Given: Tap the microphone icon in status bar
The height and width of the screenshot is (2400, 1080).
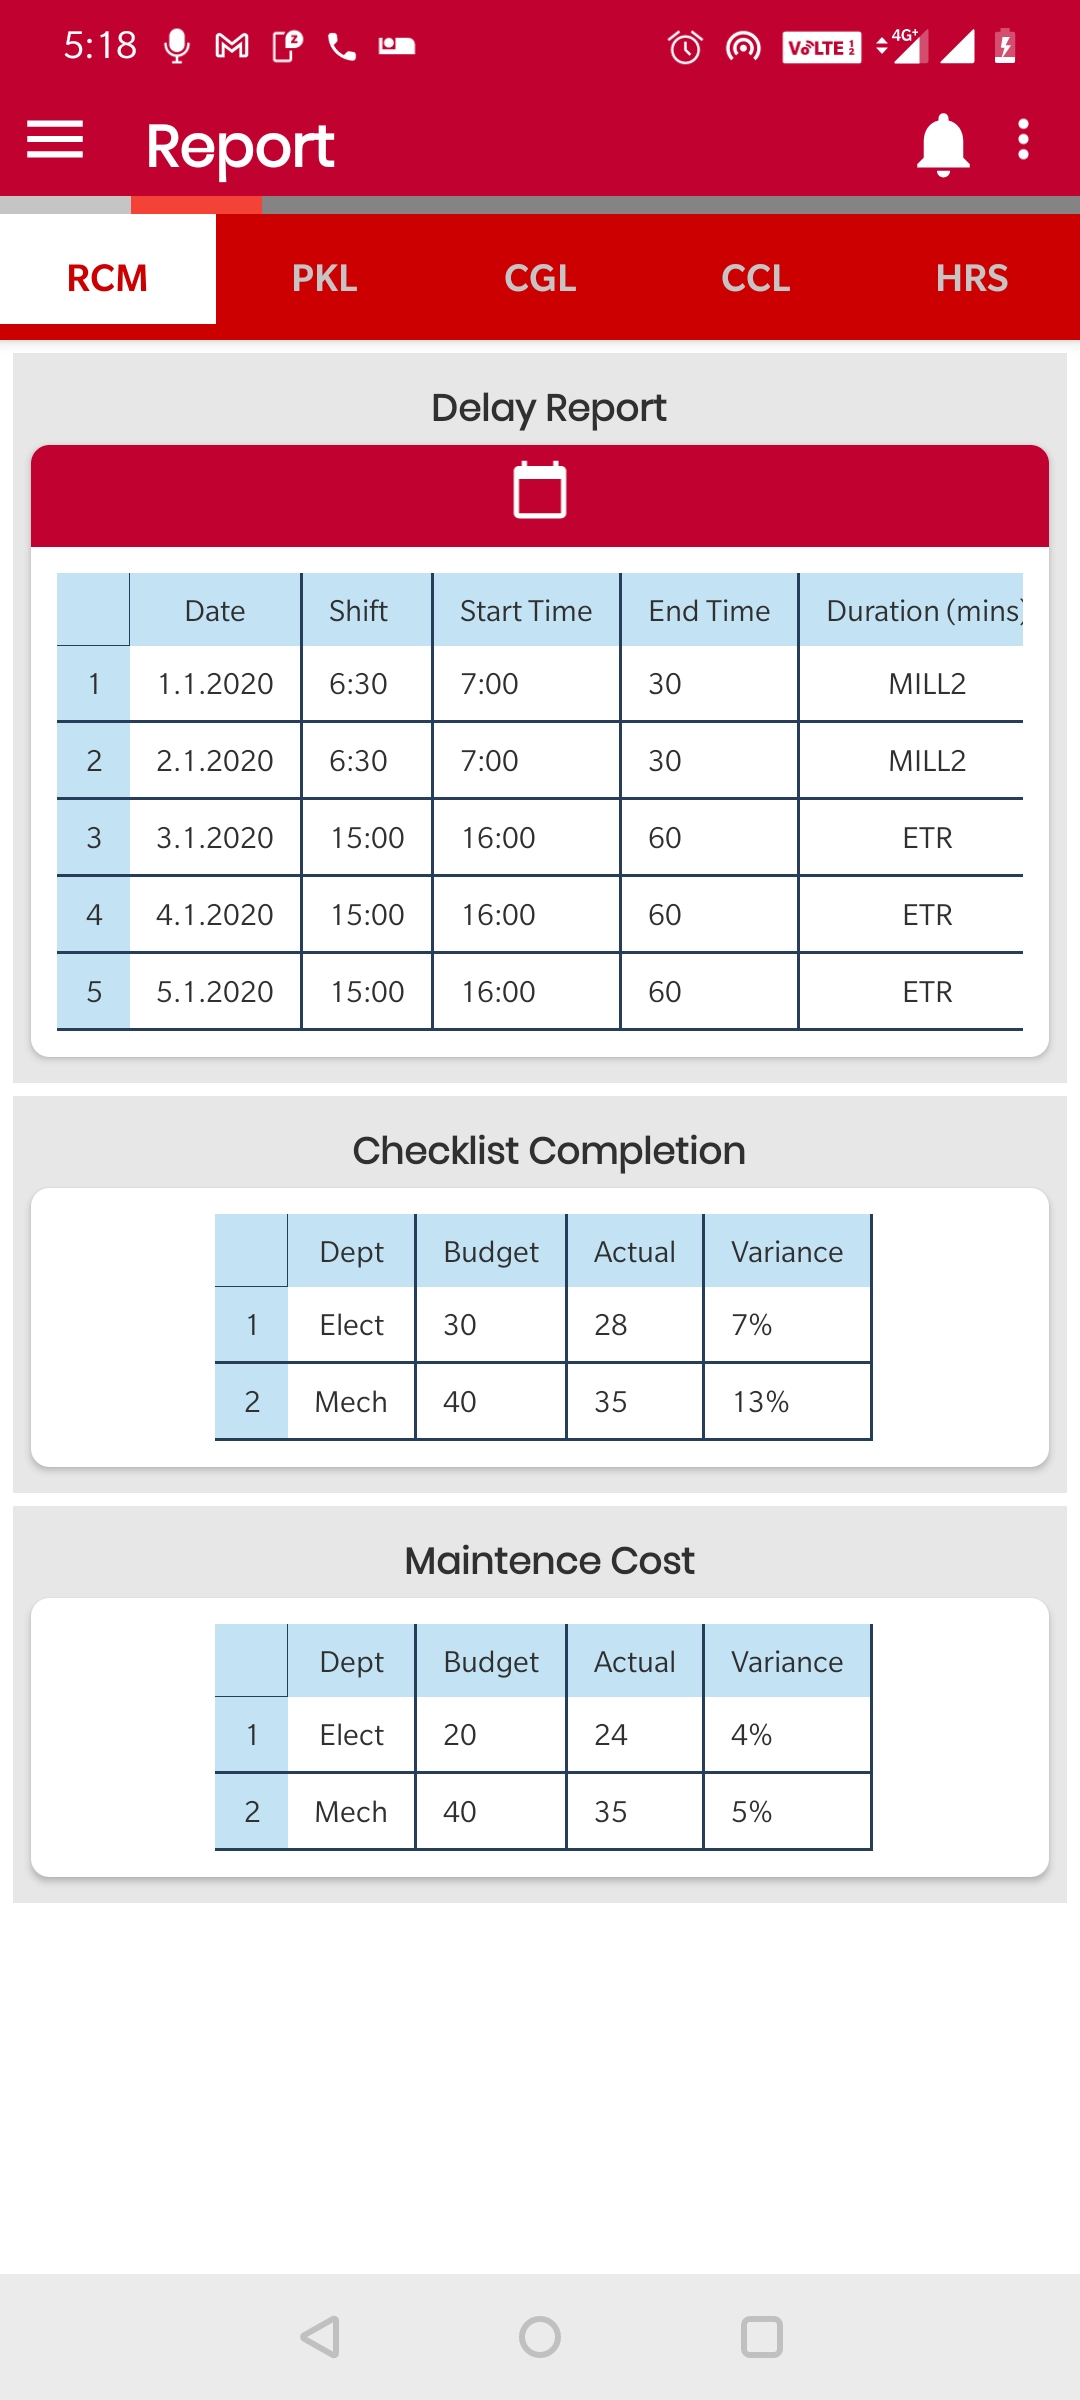Looking at the screenshot, I should click(x=176, y=45).
